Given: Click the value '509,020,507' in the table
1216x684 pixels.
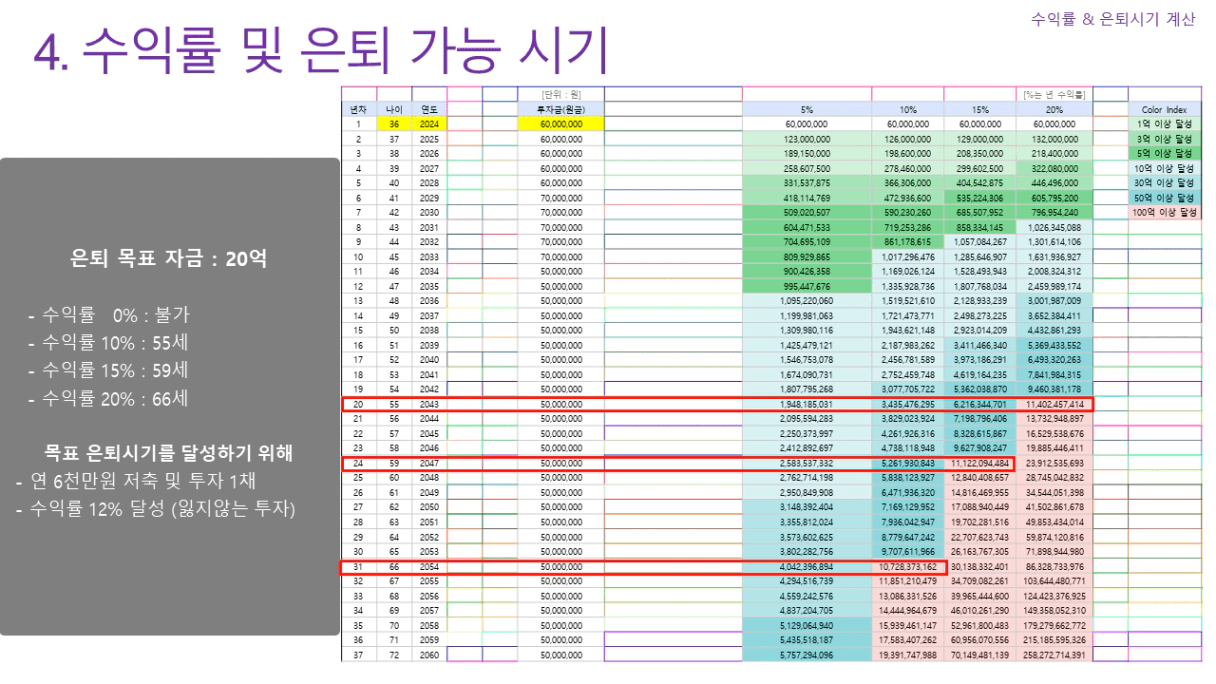Looking at the screenshot, I should point(807,213).
